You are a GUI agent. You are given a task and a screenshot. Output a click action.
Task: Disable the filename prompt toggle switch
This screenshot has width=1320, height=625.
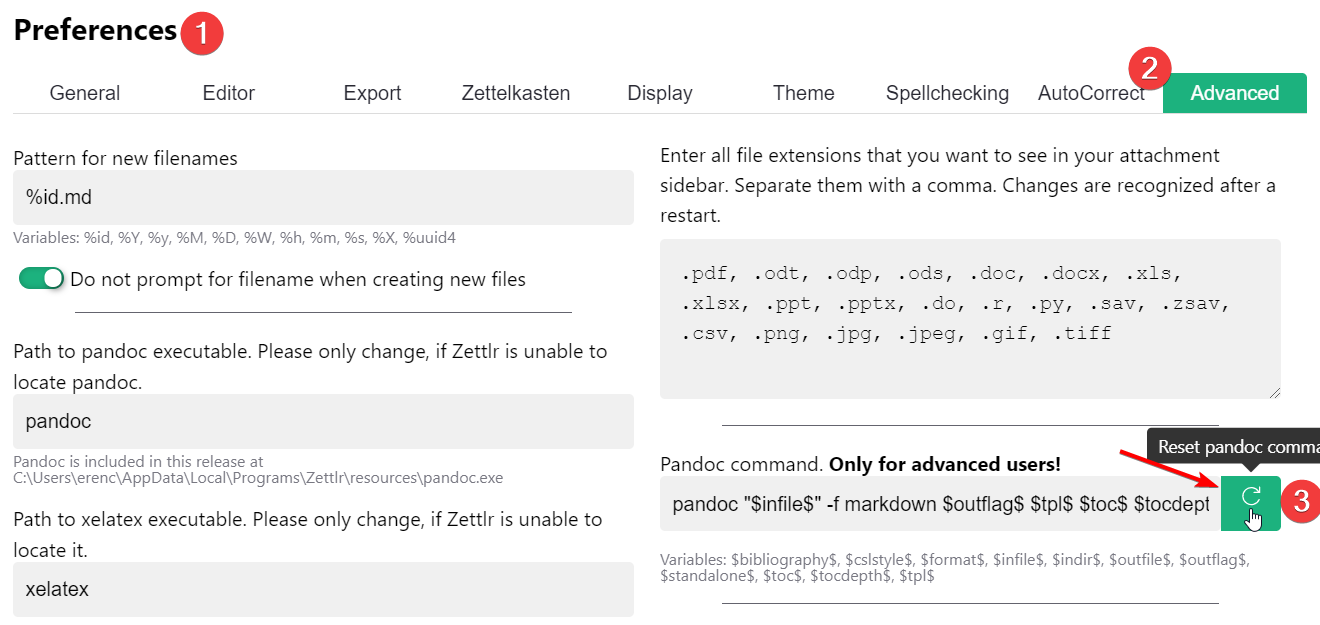point(40,278)
